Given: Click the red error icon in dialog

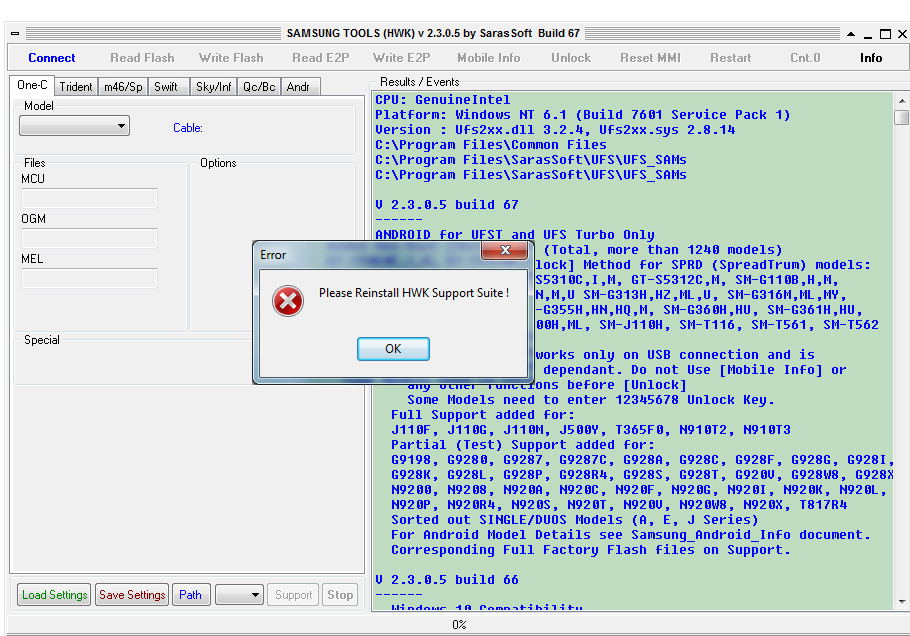Looking at the screenshot, I should click(x=288, y=301).
